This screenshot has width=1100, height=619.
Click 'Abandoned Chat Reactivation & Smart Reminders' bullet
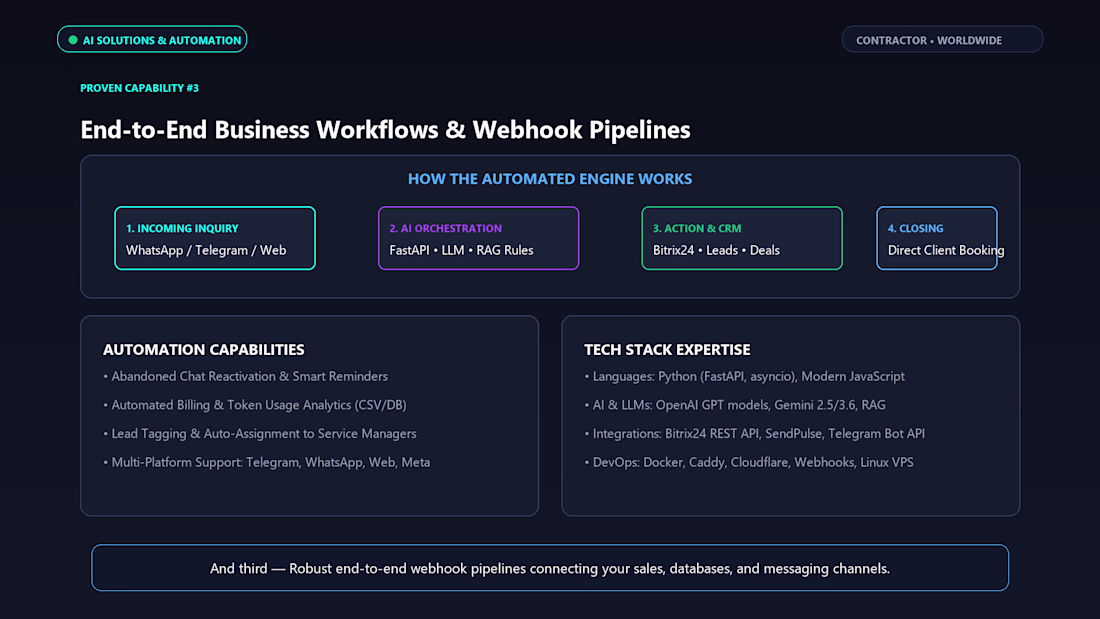(x=246, y=377)
